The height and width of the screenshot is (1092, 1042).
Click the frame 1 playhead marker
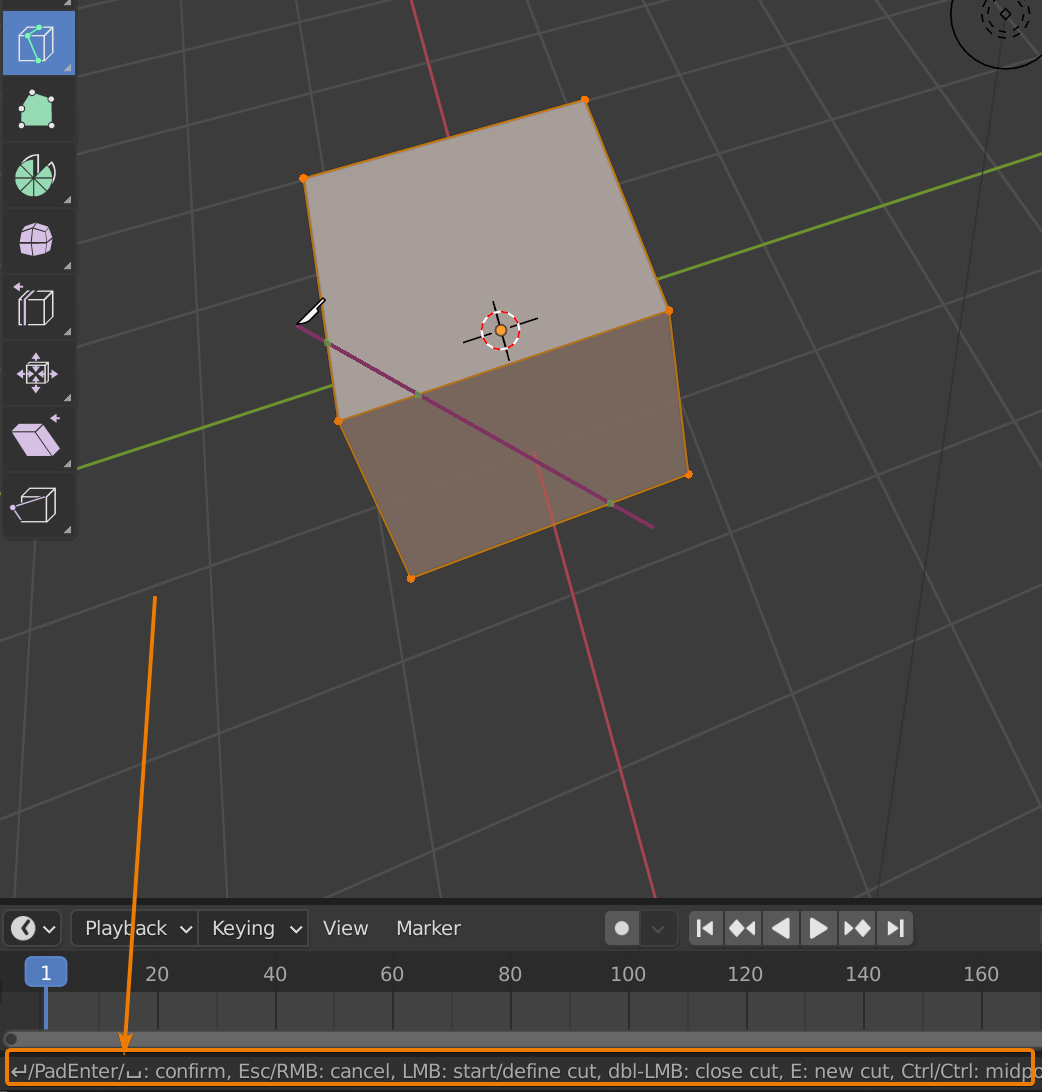pos(46,973)
